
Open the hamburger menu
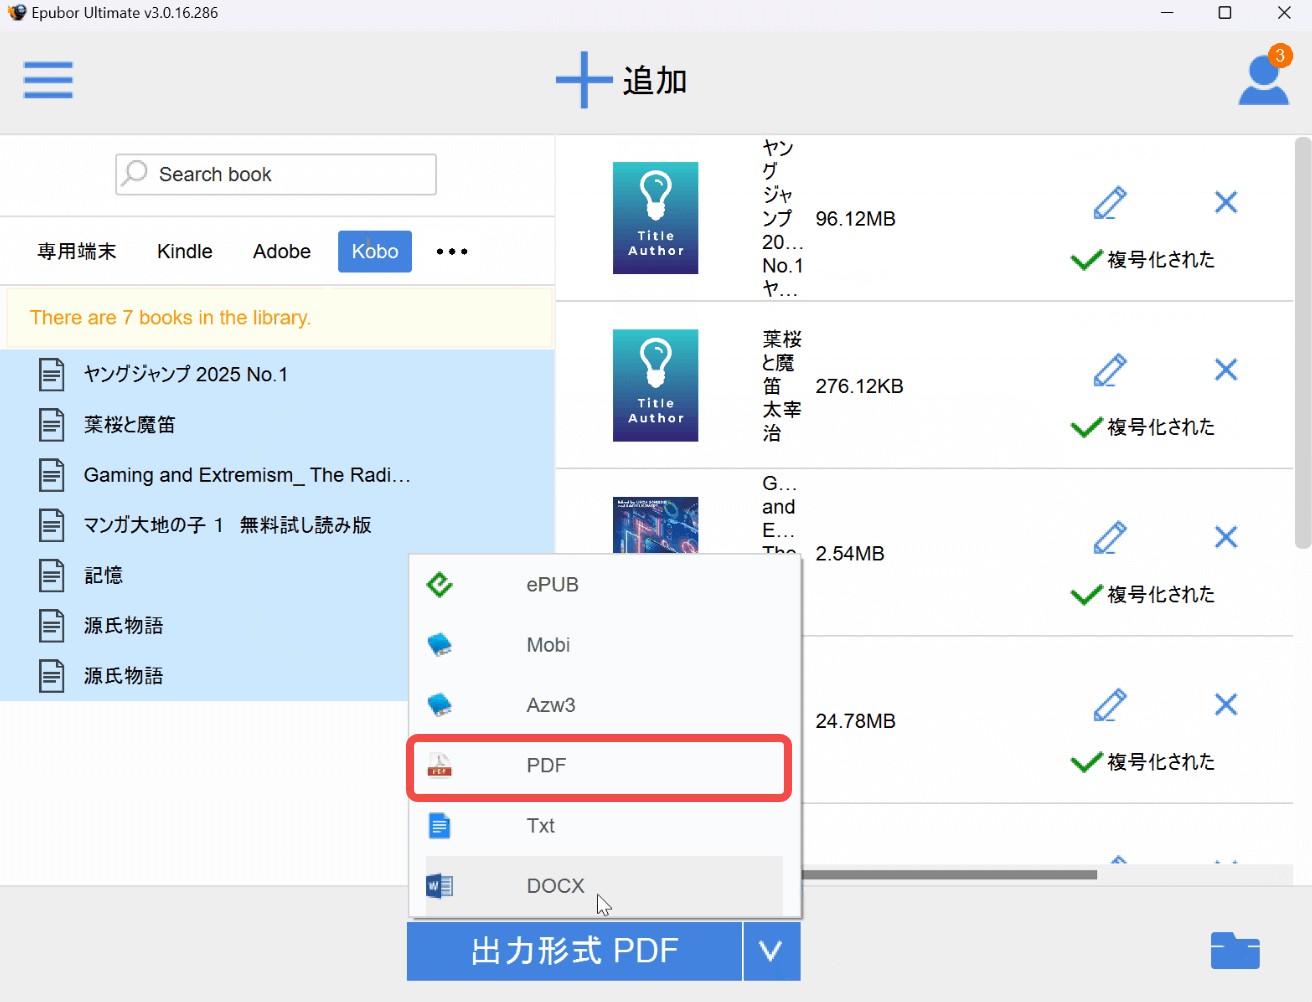[x=48, y=80]
